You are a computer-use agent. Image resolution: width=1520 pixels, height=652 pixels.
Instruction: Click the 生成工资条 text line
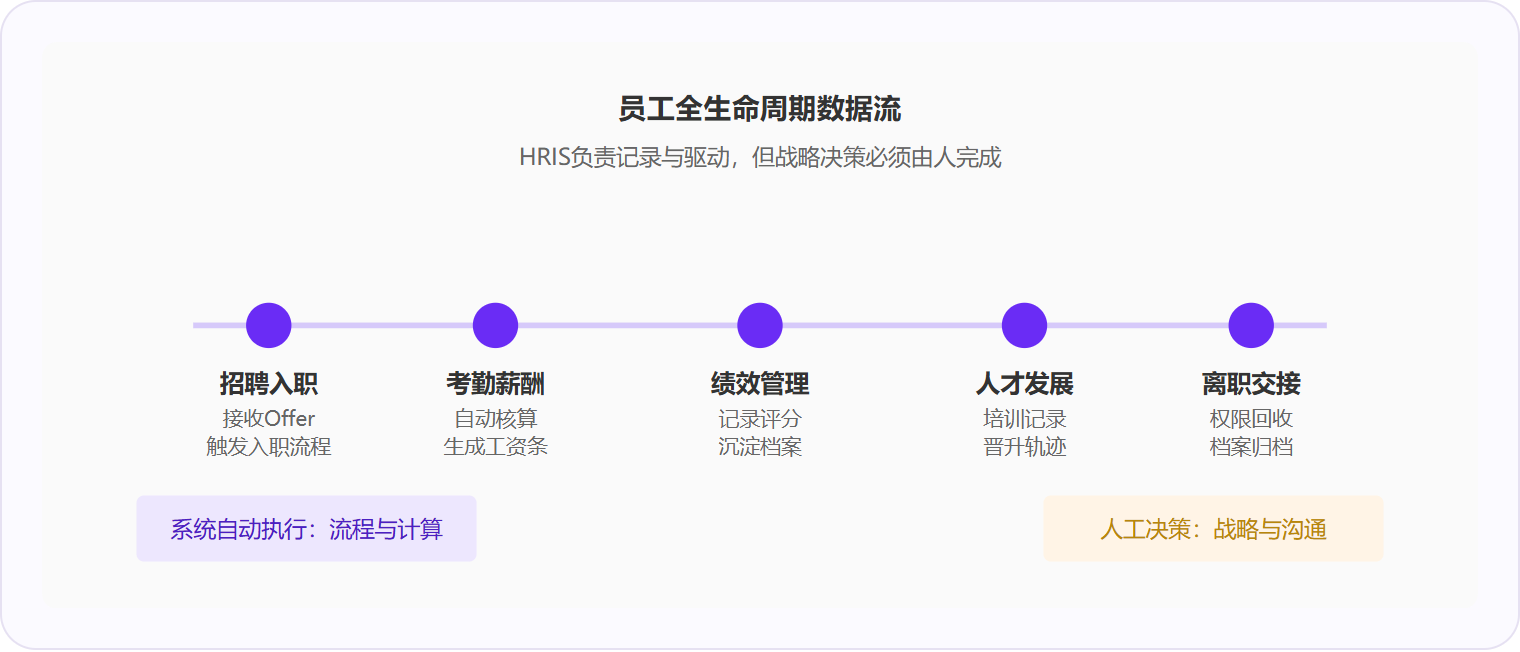495,447
